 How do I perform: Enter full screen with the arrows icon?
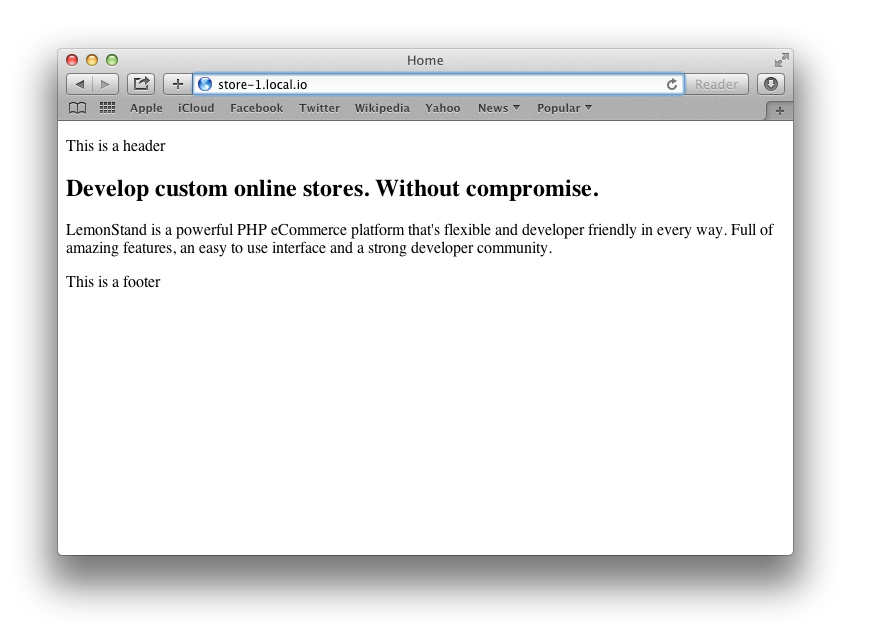[781, 60]
